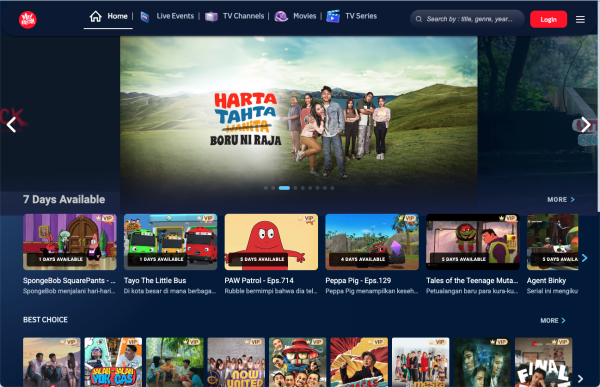This screenshot has width=600, height=387.
Task: Open Now United poster in Best Choice
Action: click(236, 362)
